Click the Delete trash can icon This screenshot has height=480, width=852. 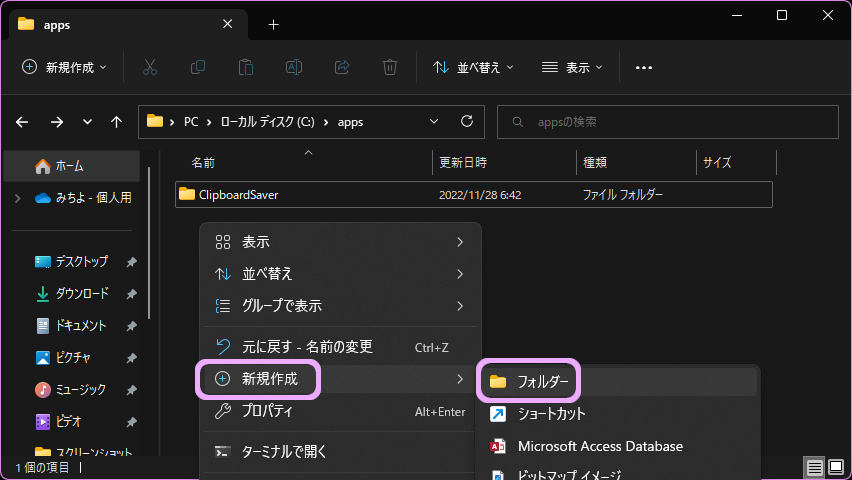pos(390,67)
